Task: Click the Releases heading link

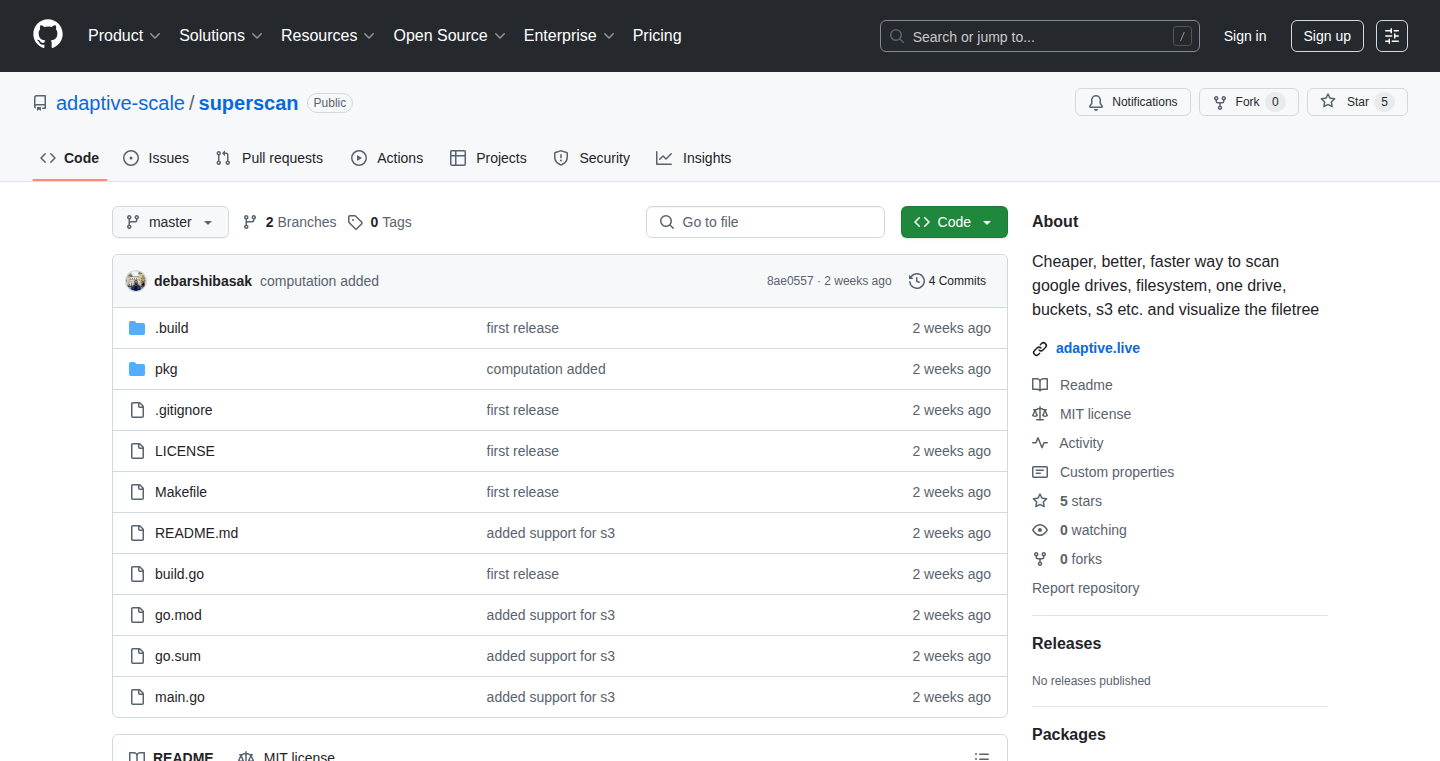Action: [x=1066, y=644]
